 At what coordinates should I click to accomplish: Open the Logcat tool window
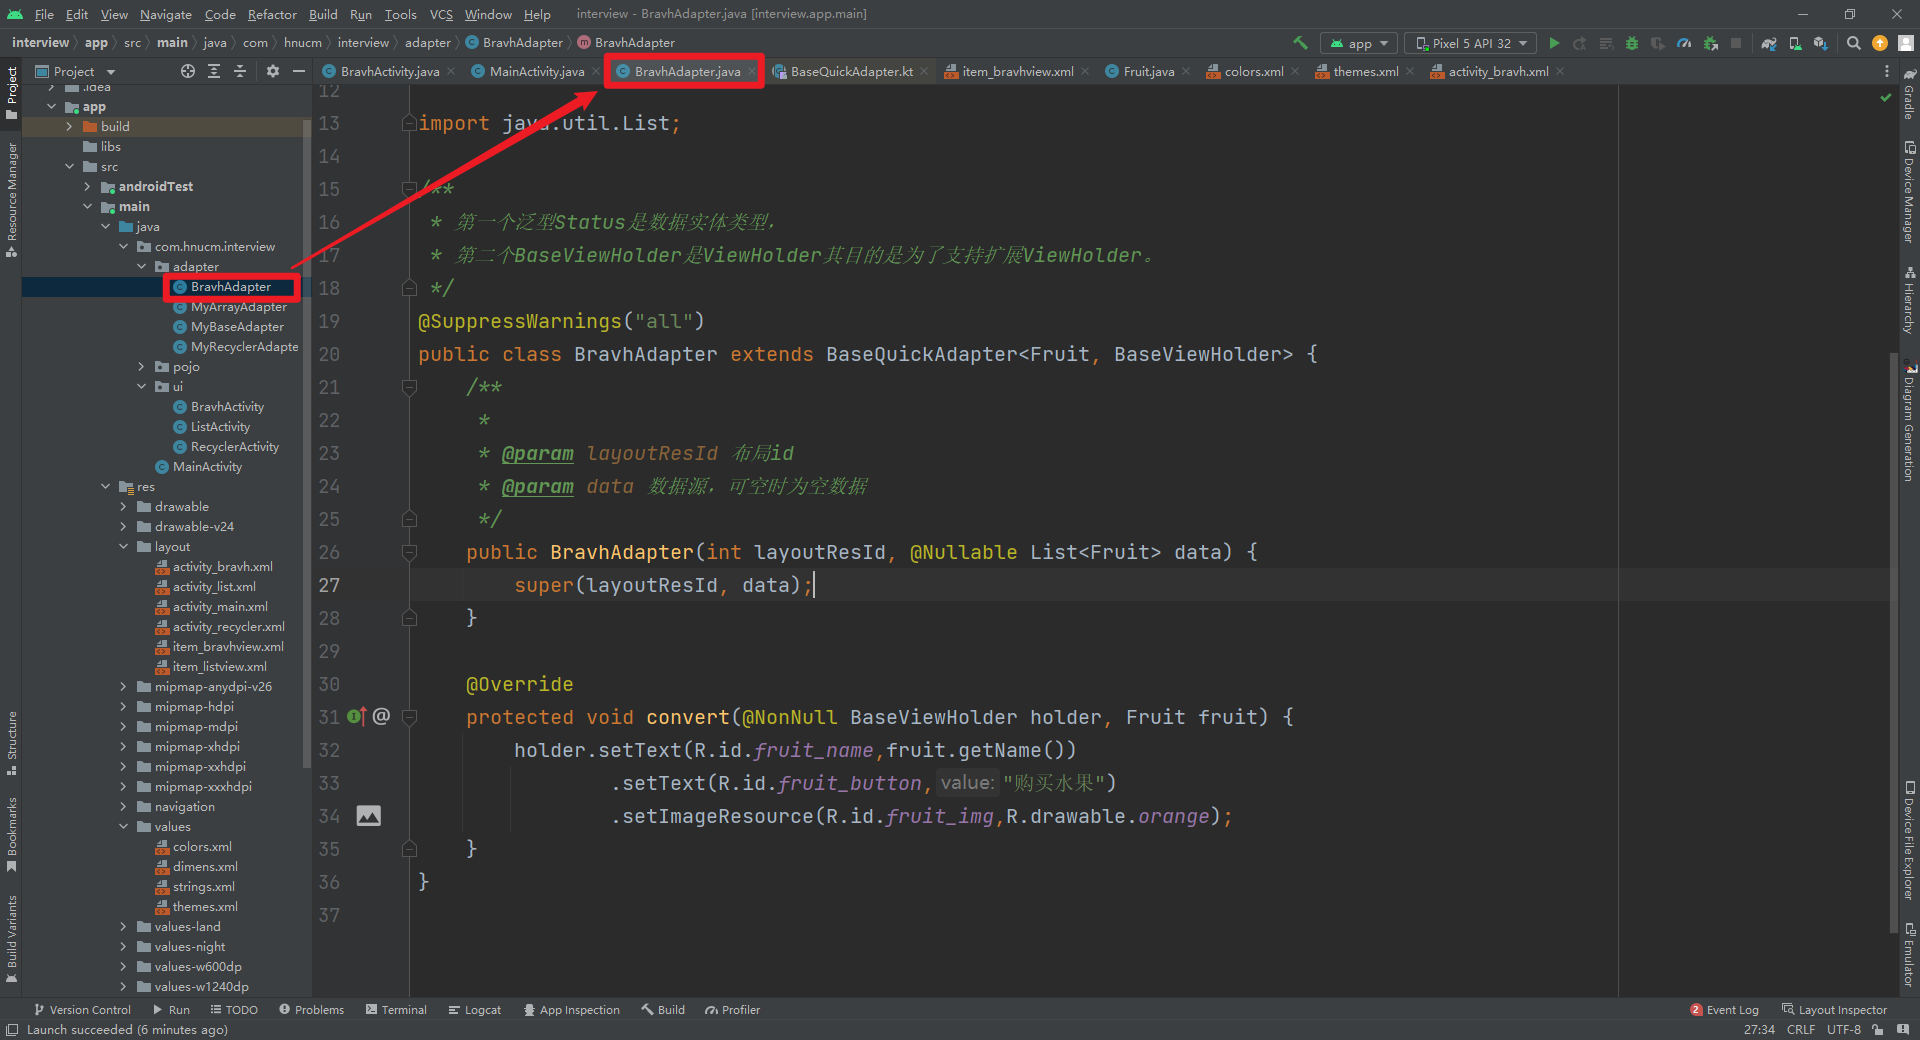click(475, 1010)
